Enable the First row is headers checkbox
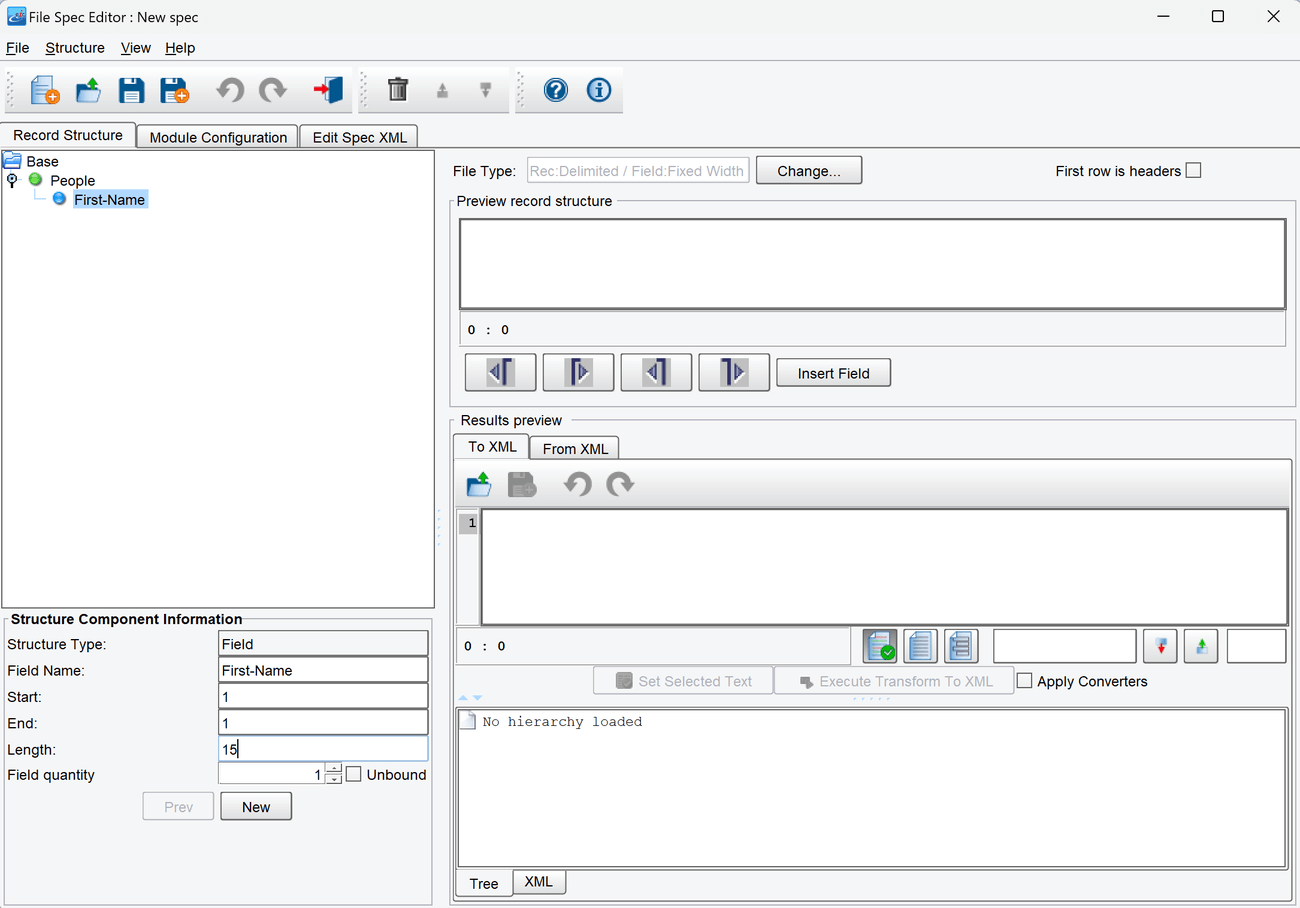Image resolution: width=1300 pixels, height=908 pixels. 1193,171
